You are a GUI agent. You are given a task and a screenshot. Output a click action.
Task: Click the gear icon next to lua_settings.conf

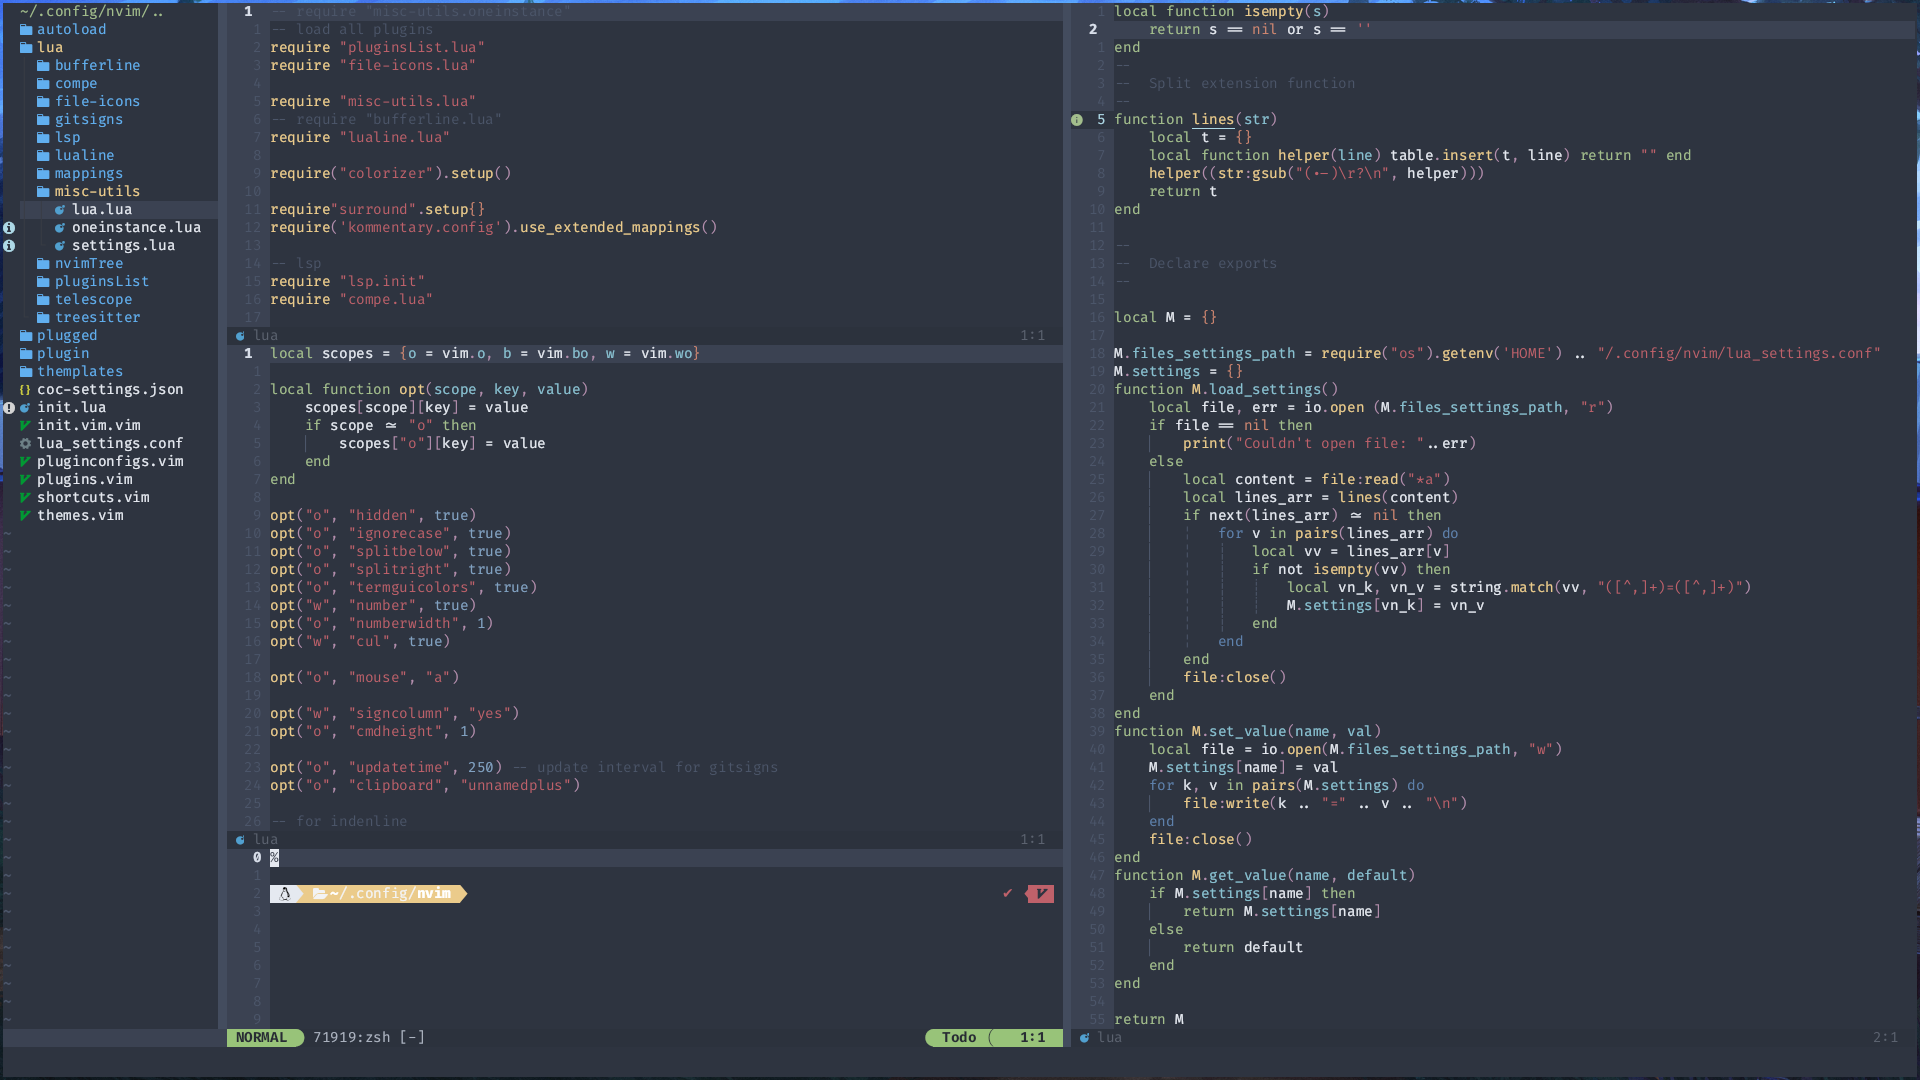click(x=27, y=443)
